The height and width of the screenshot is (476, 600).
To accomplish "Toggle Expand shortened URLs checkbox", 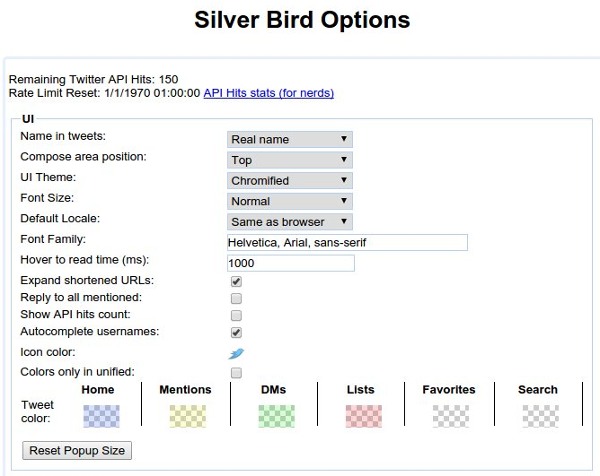I will coord(236,282).
